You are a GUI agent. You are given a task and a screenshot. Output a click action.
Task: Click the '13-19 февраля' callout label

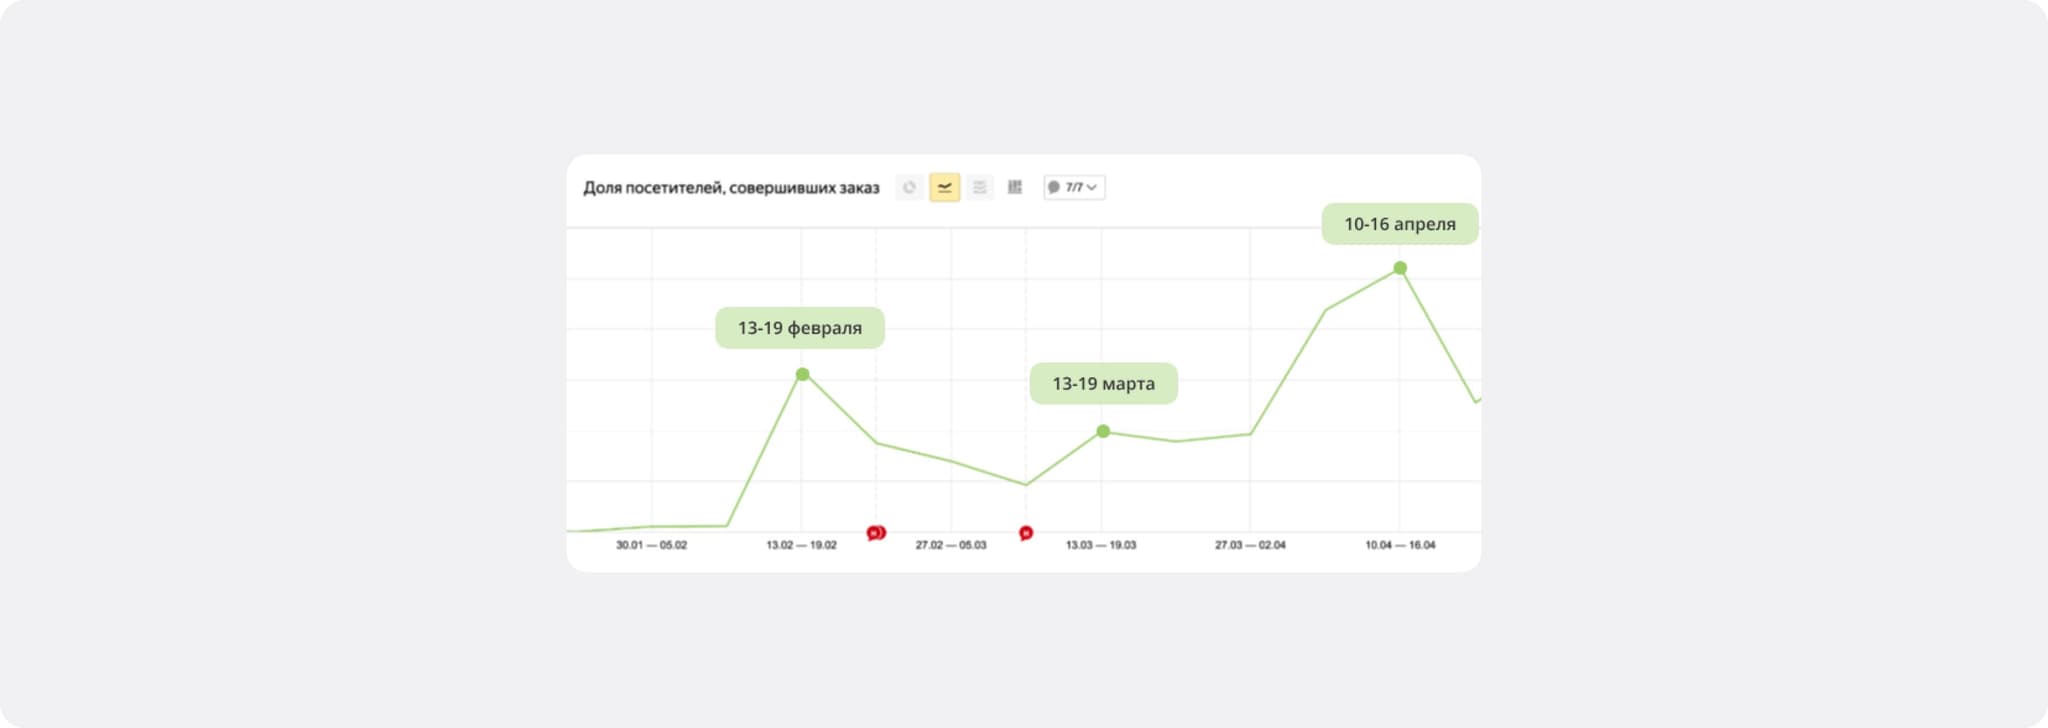(x=800, y=328)
